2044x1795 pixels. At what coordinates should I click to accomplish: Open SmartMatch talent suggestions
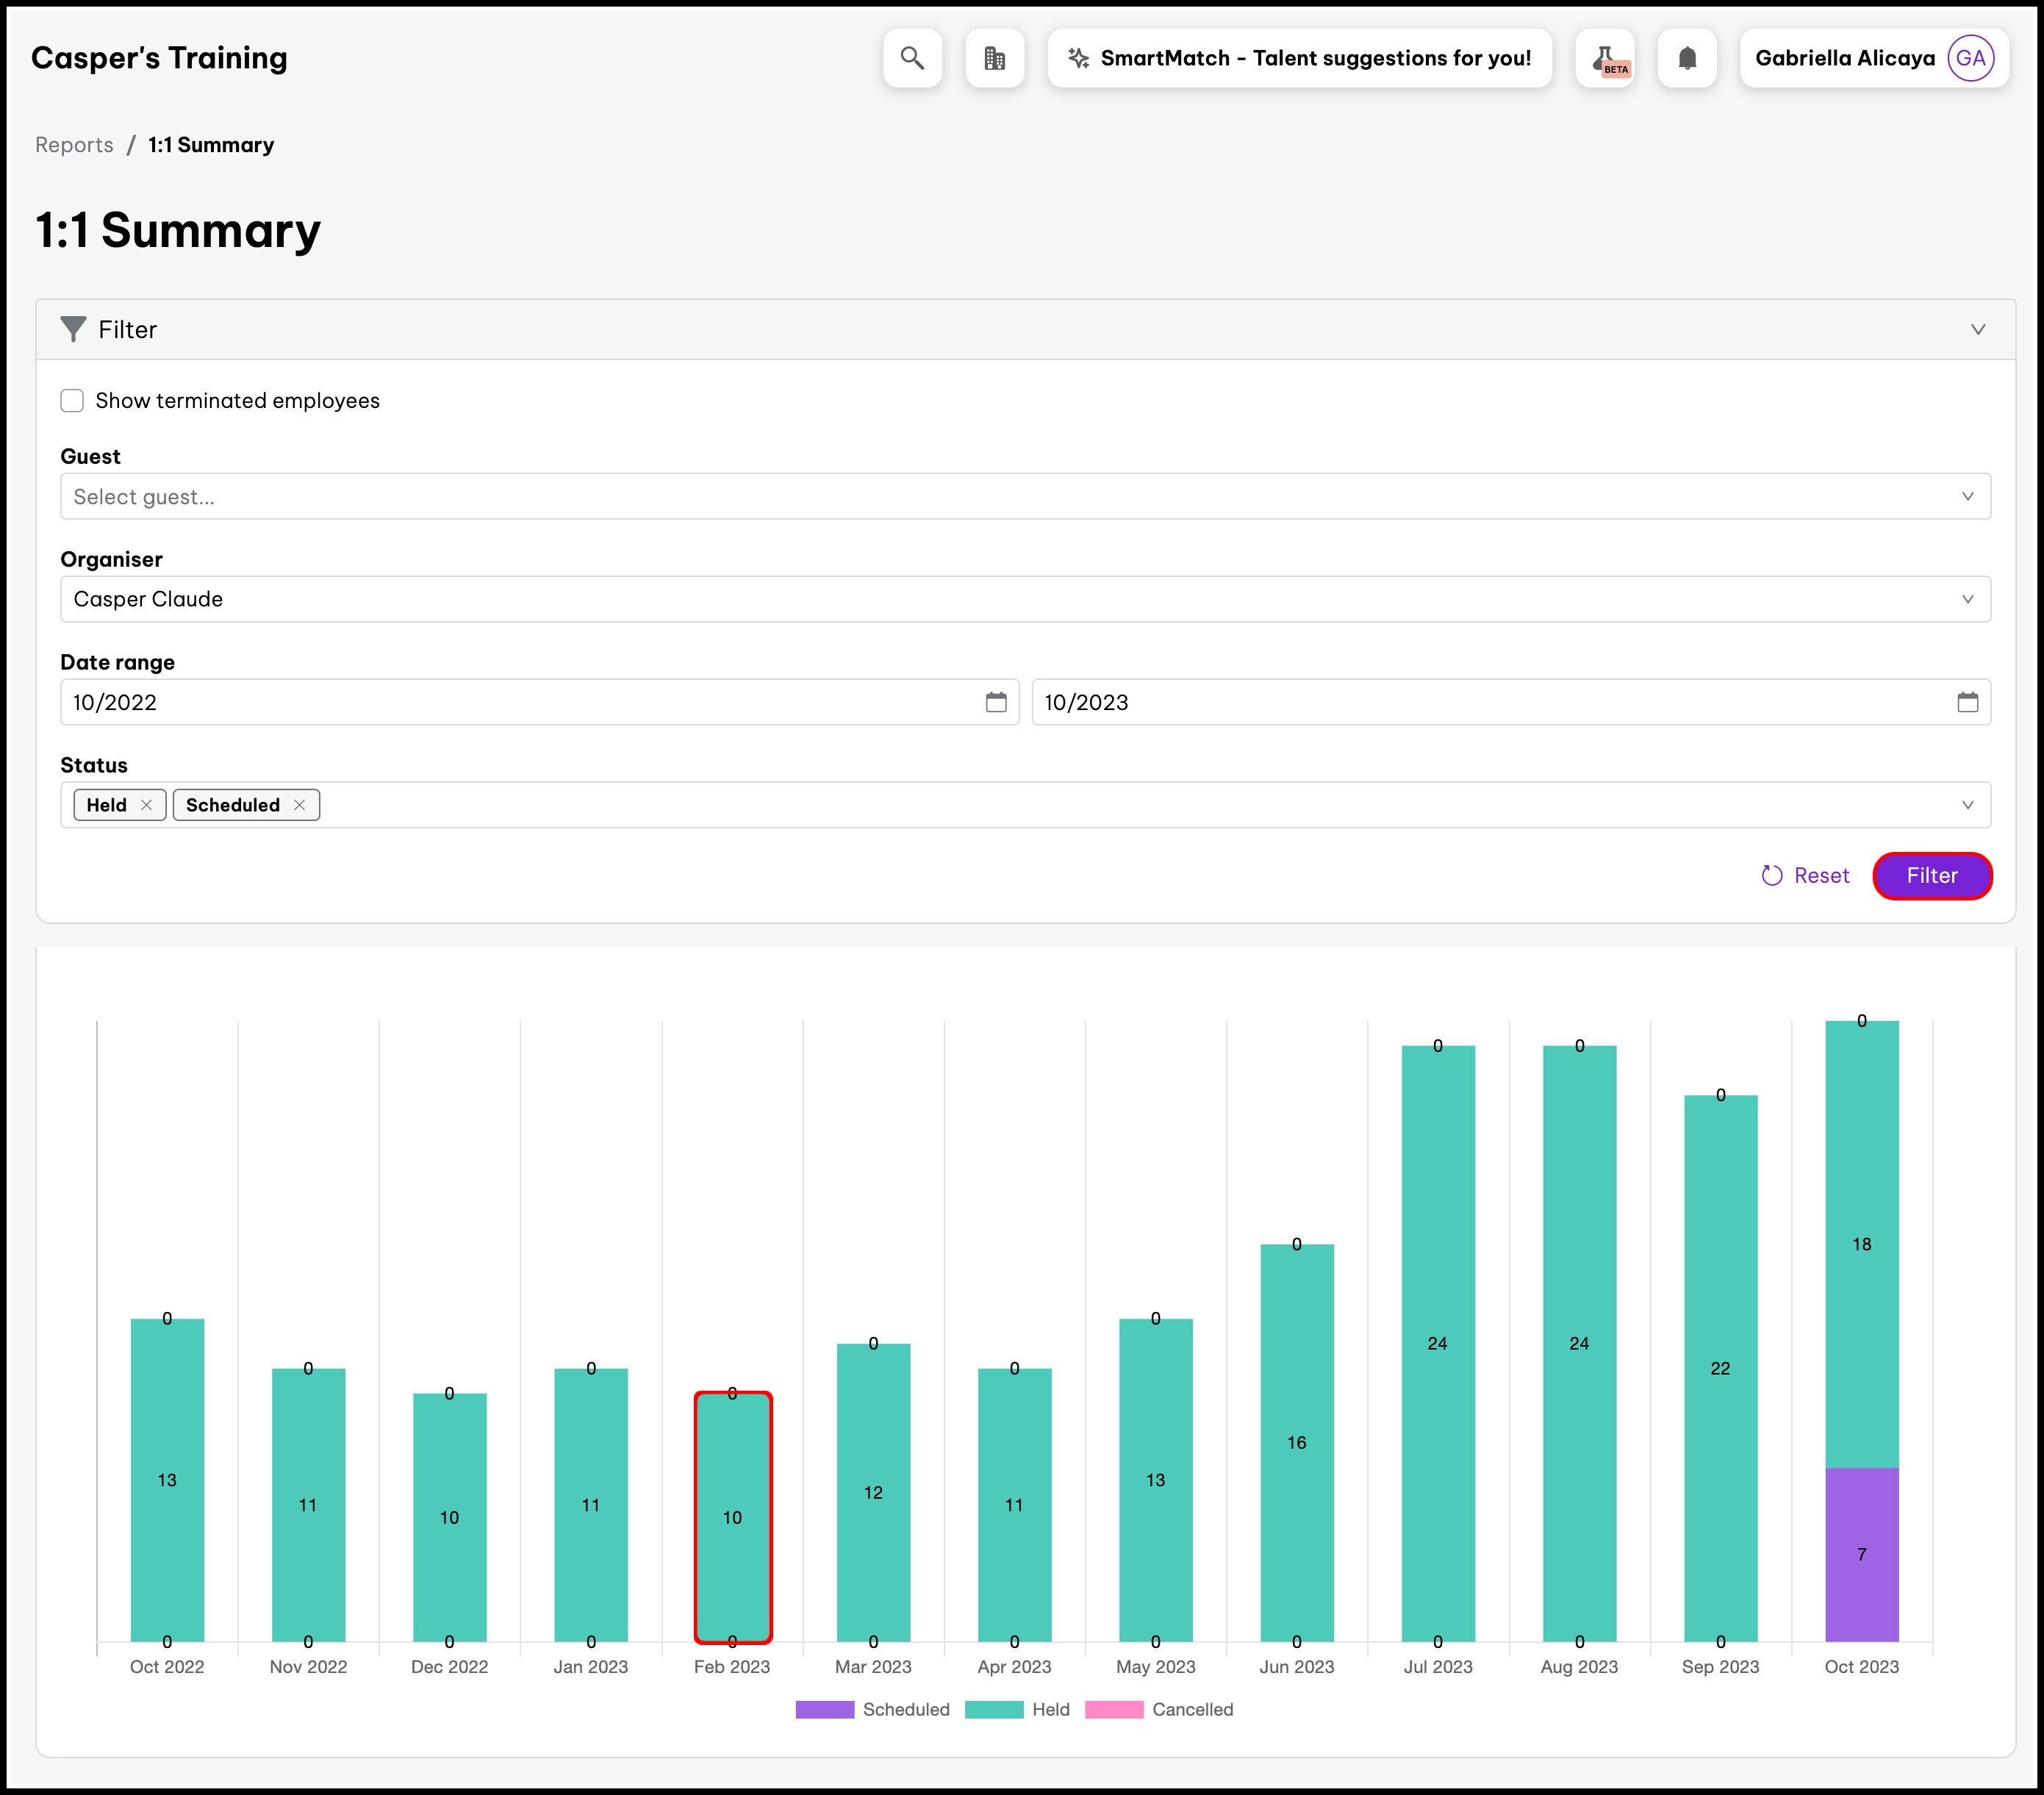coord(1299,58)
